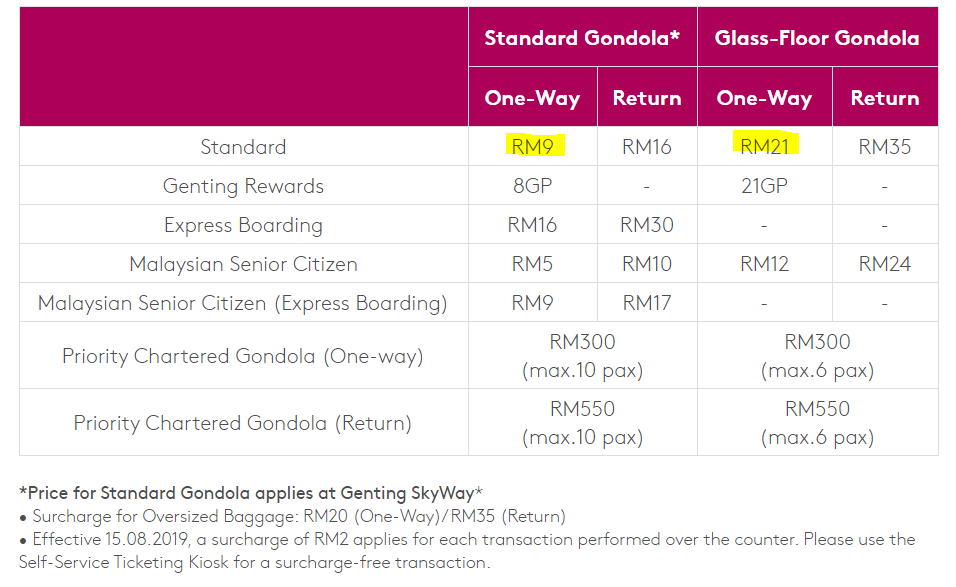This screenshot has height=587, width=956.
Task: Click the Express Boarding row label
Action: click(243, 225)
